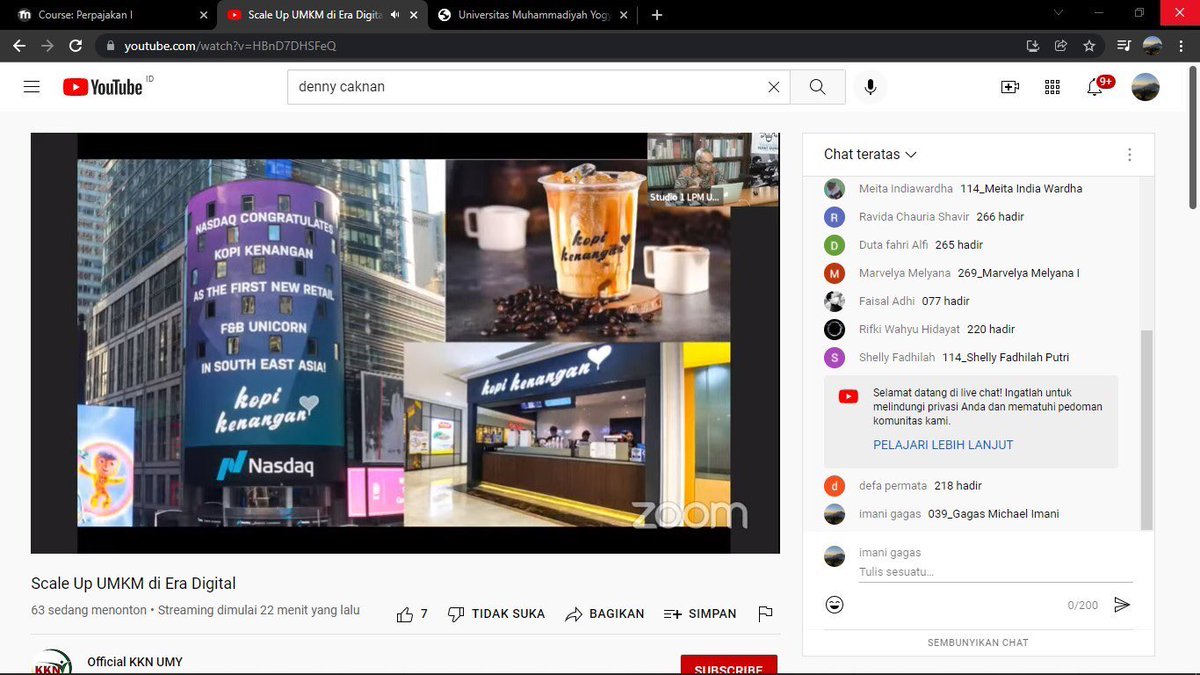1200x675 pixels.
Task: Go forward in the browser
Action: pos(47,46)
